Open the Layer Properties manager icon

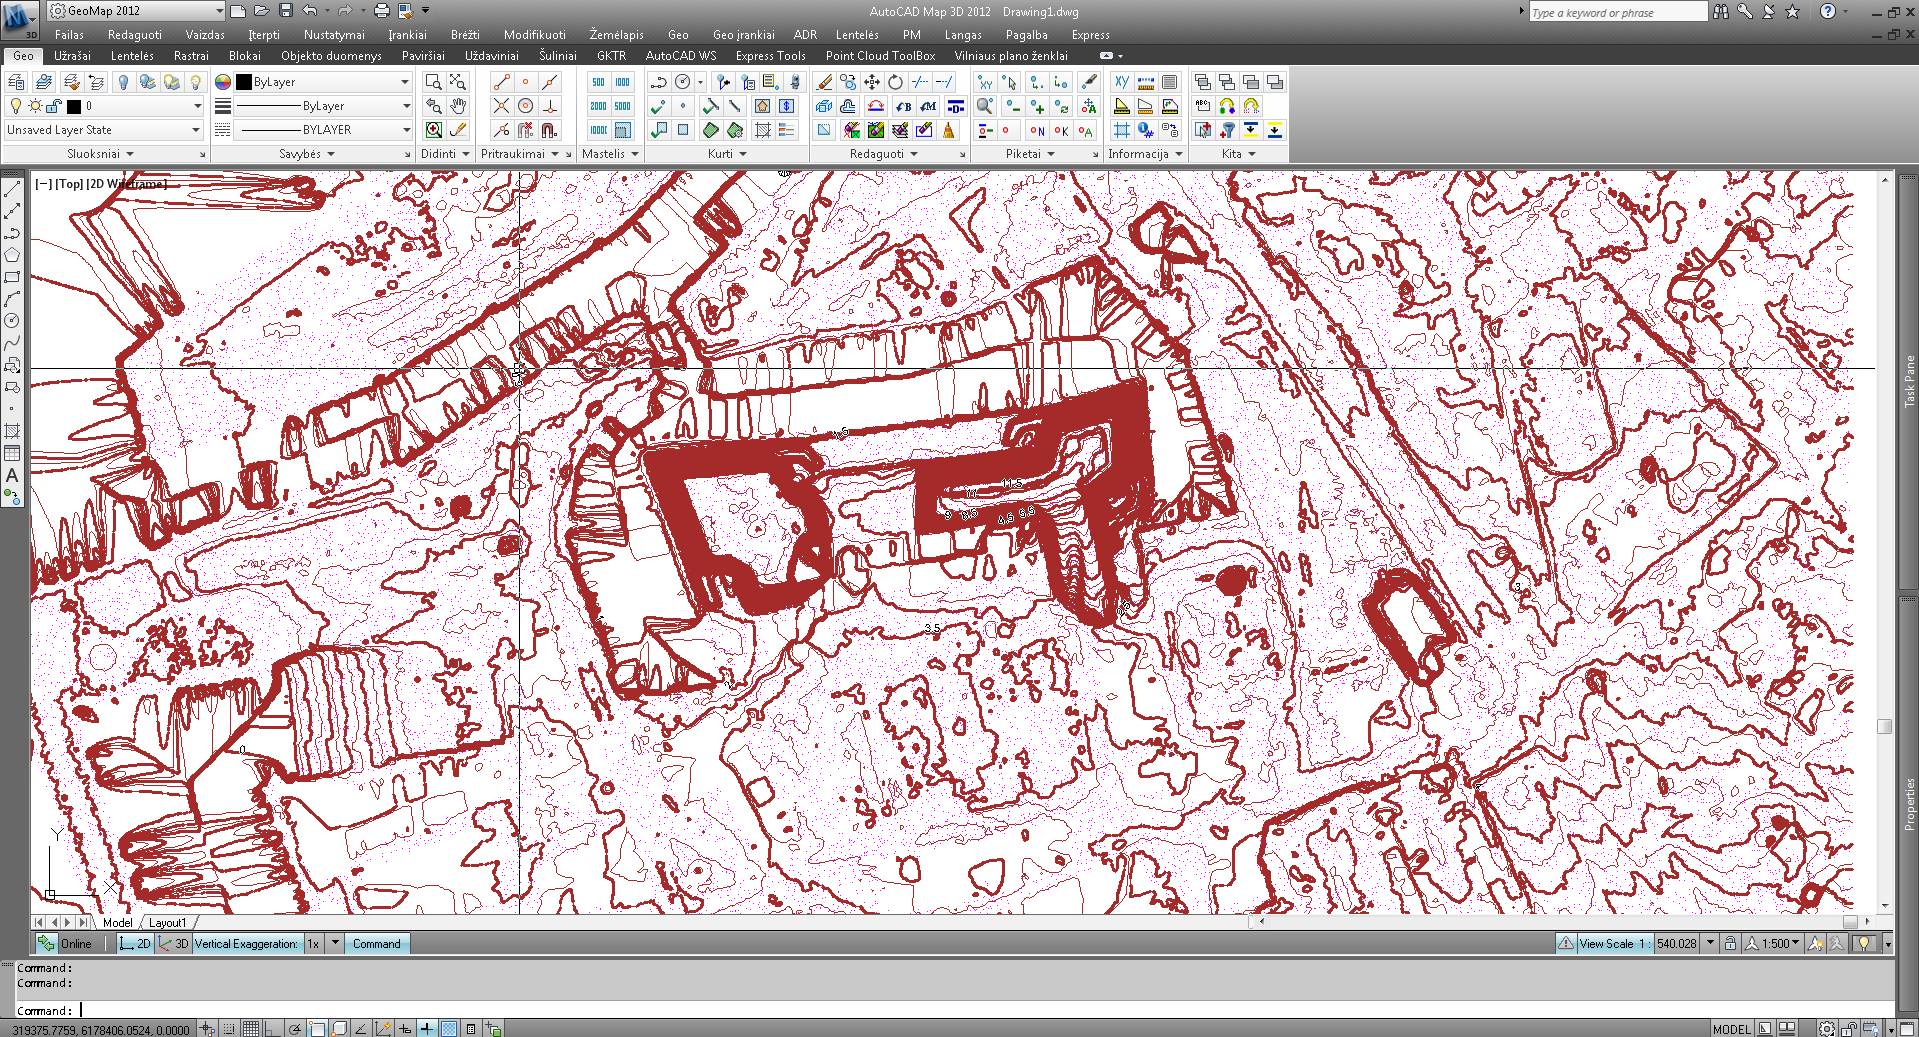(x=17, y=82)
